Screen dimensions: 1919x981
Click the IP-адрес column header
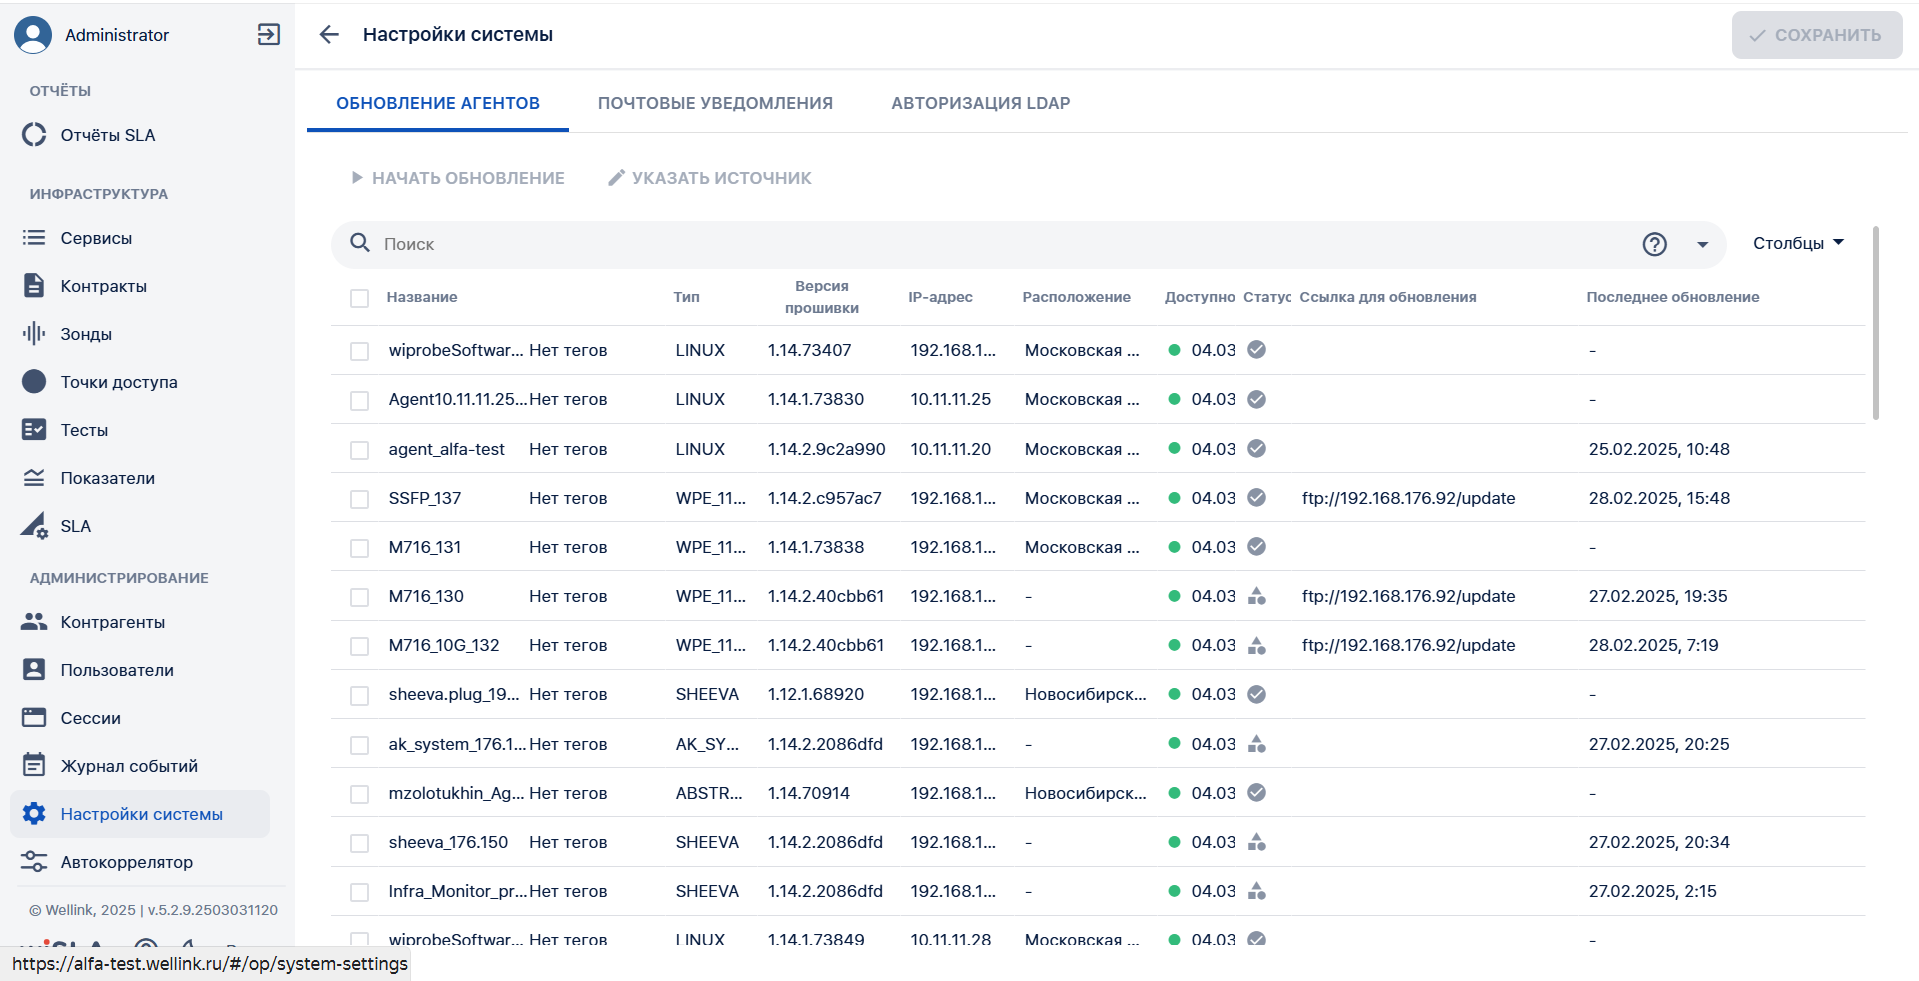940,297
